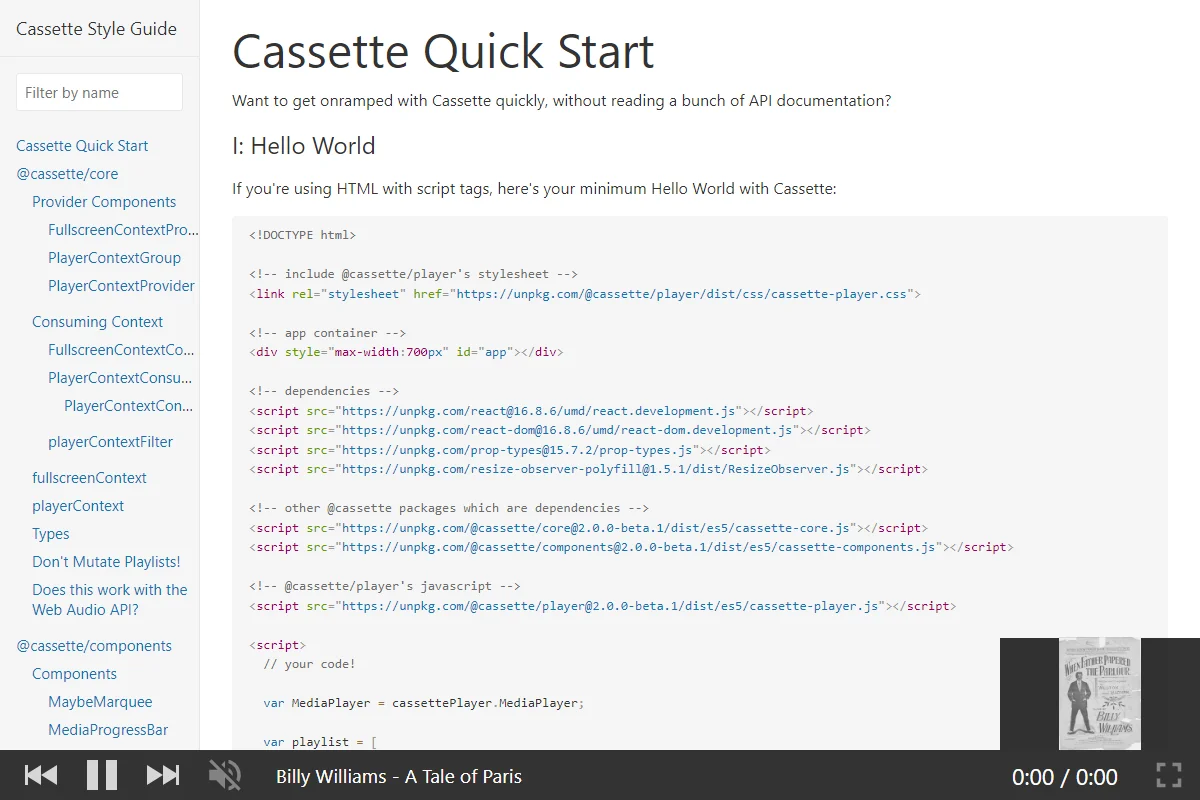The width and height of the screenshot is (1200, 800).
Task: Go to @cassette/components section
Action: point(94,645)
